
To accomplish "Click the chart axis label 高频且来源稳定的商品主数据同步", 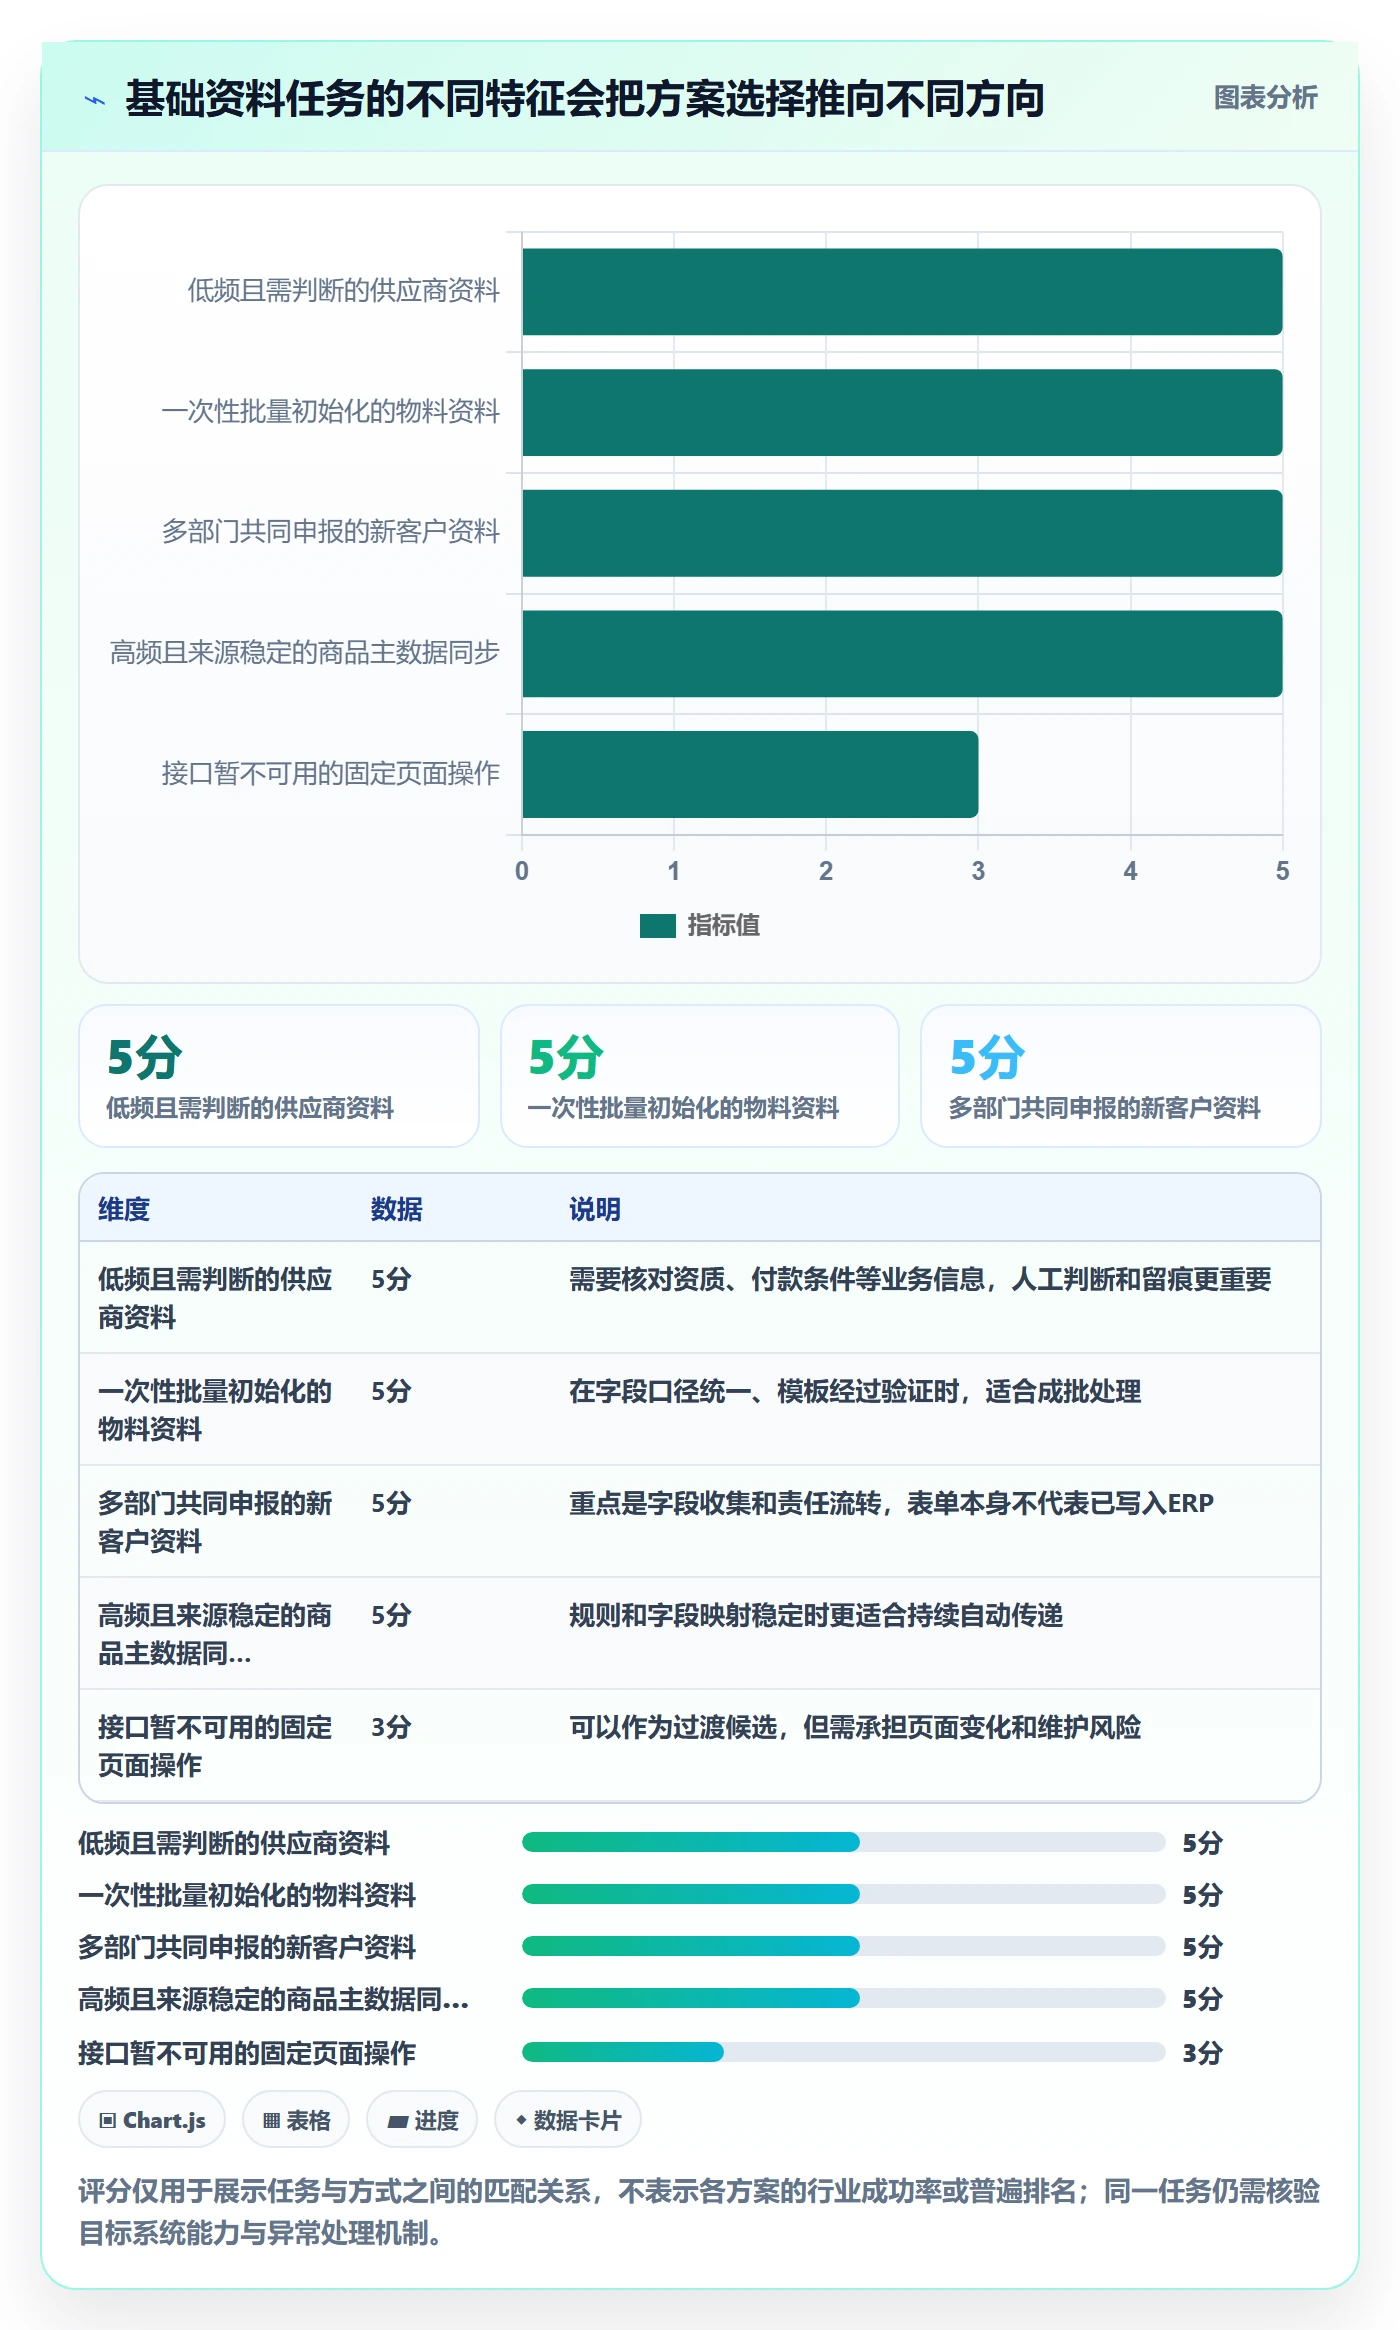I will (x=305, y=652).
